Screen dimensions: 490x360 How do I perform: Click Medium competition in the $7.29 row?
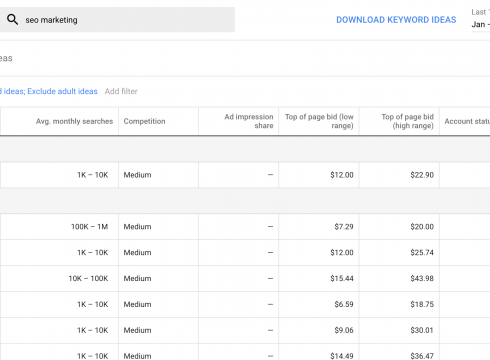coord(137,227)
